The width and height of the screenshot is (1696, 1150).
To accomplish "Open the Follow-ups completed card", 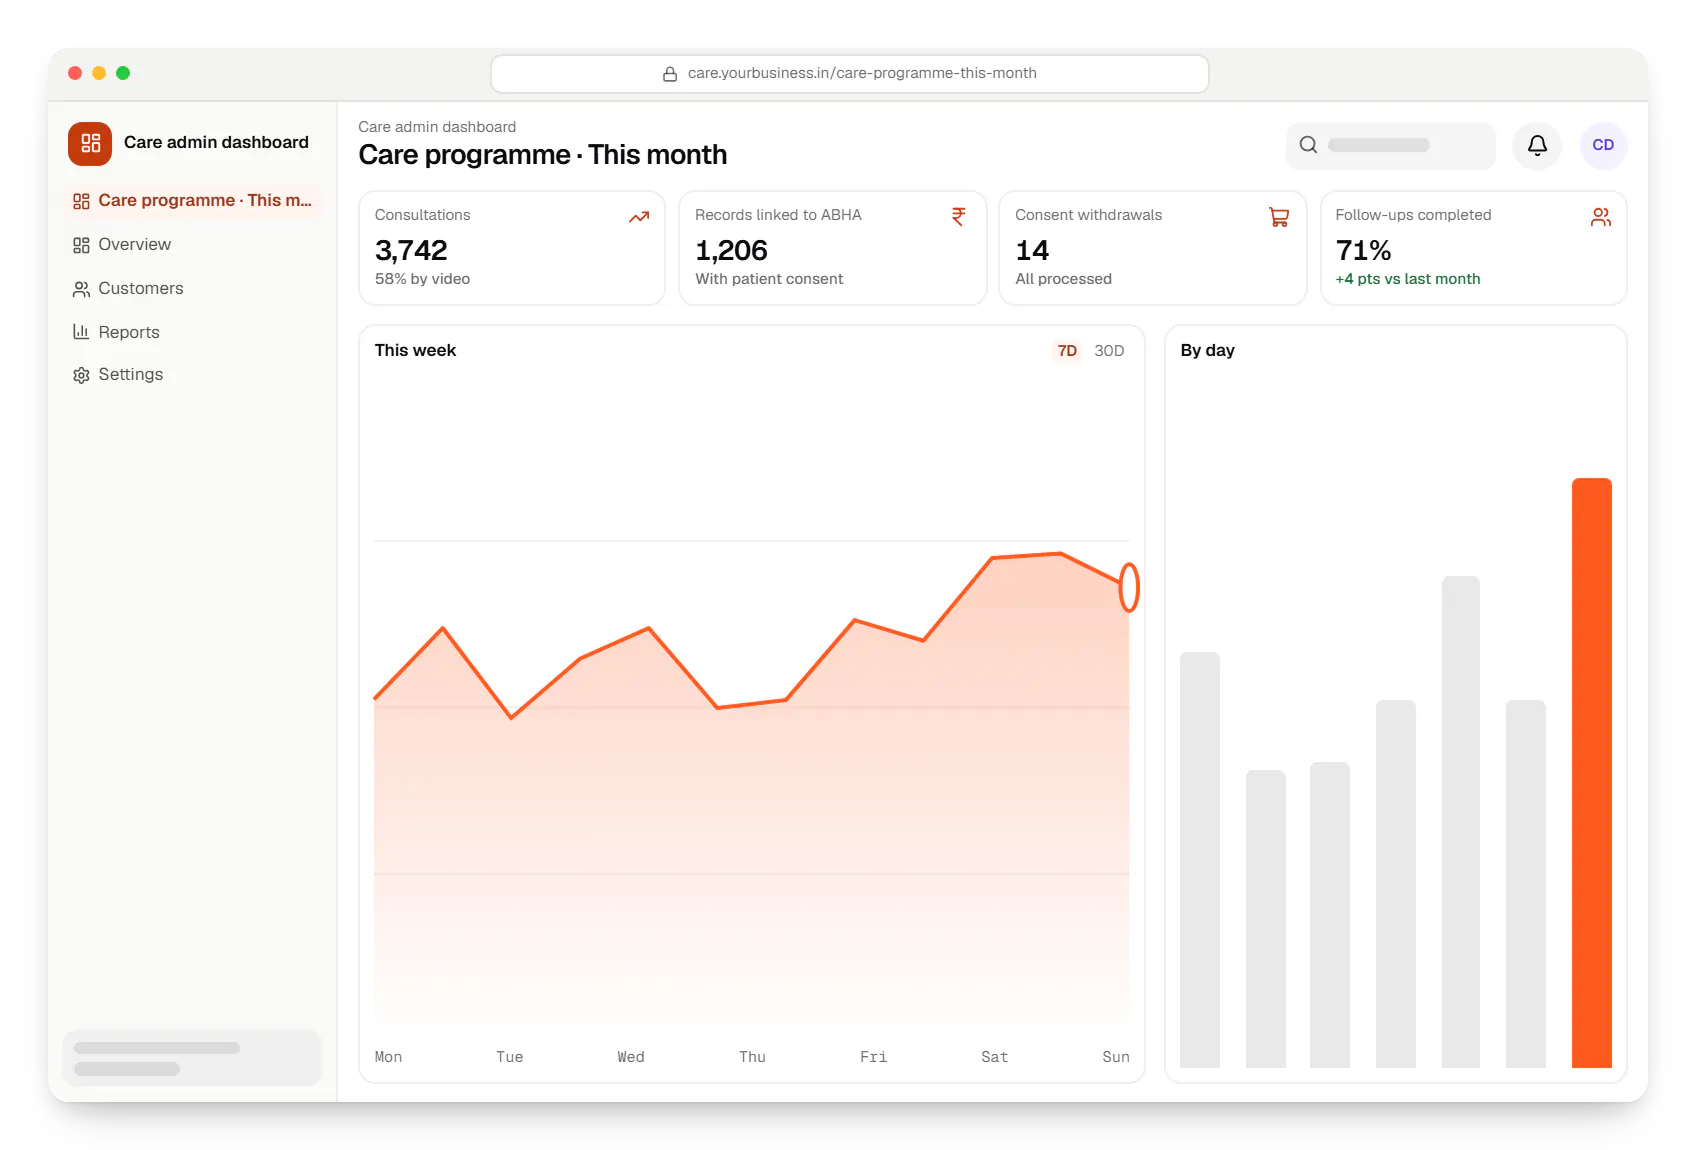I will point(1473,248).
